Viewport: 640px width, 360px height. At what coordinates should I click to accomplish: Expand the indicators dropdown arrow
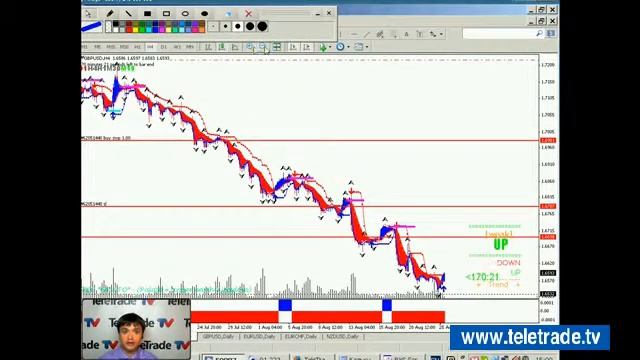coord(330,47)
